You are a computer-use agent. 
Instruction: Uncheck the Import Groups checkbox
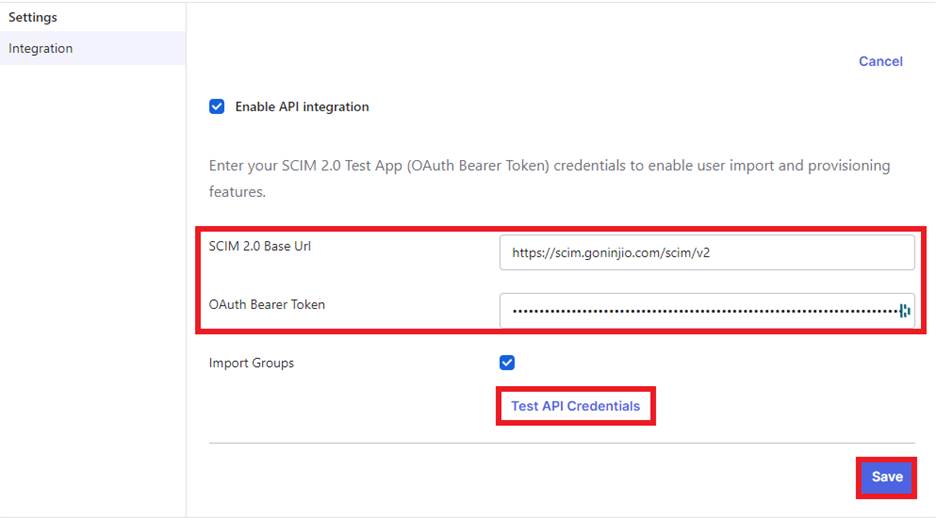[x=507, y=363]
